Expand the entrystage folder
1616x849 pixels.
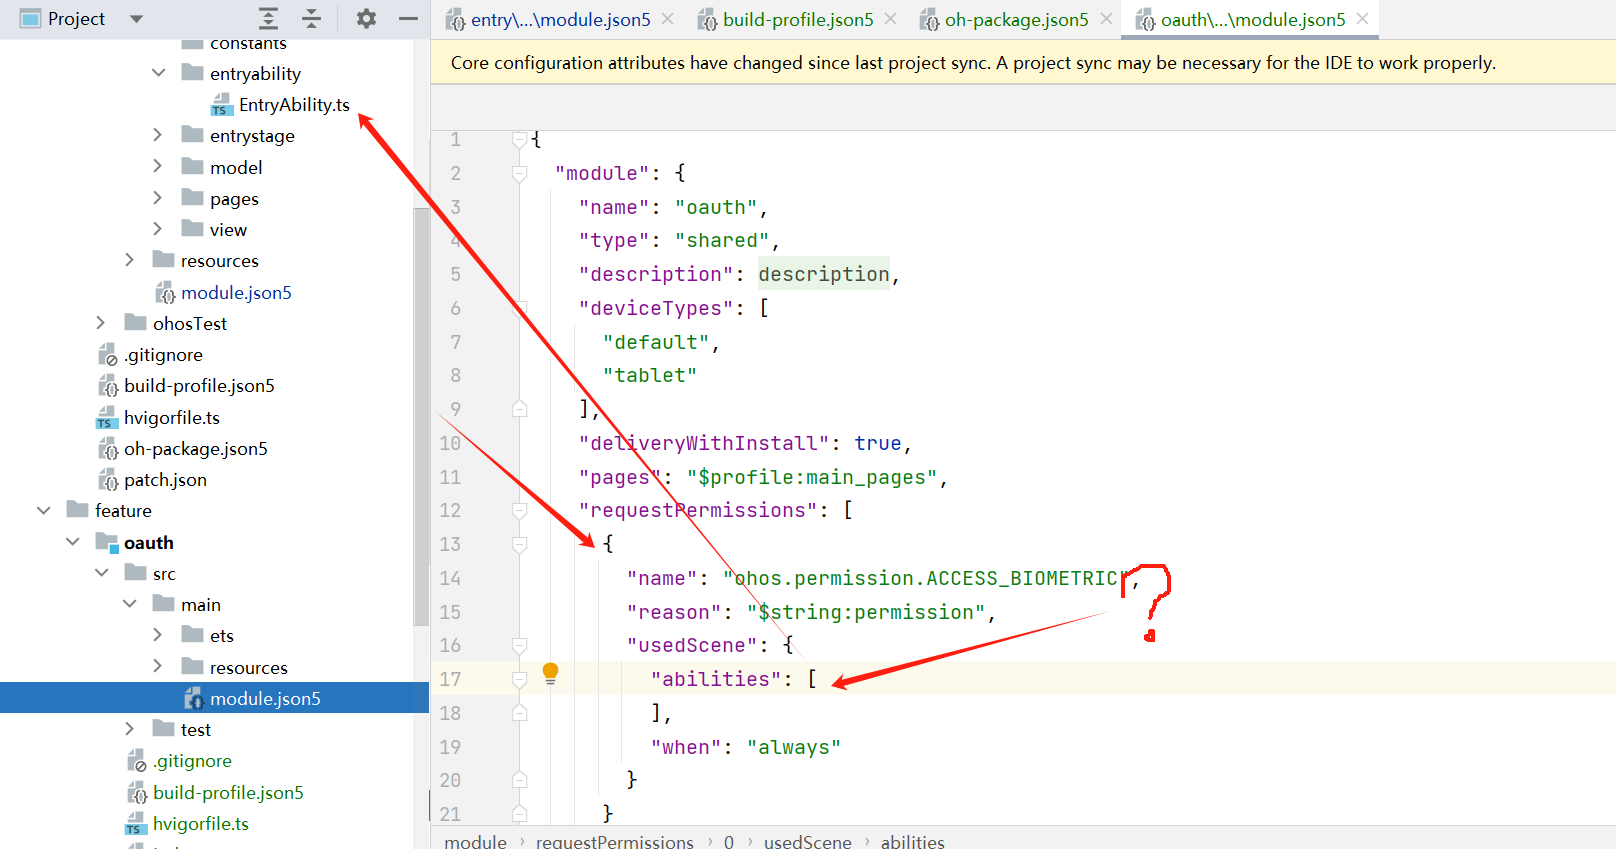click(x=157, y=134)
